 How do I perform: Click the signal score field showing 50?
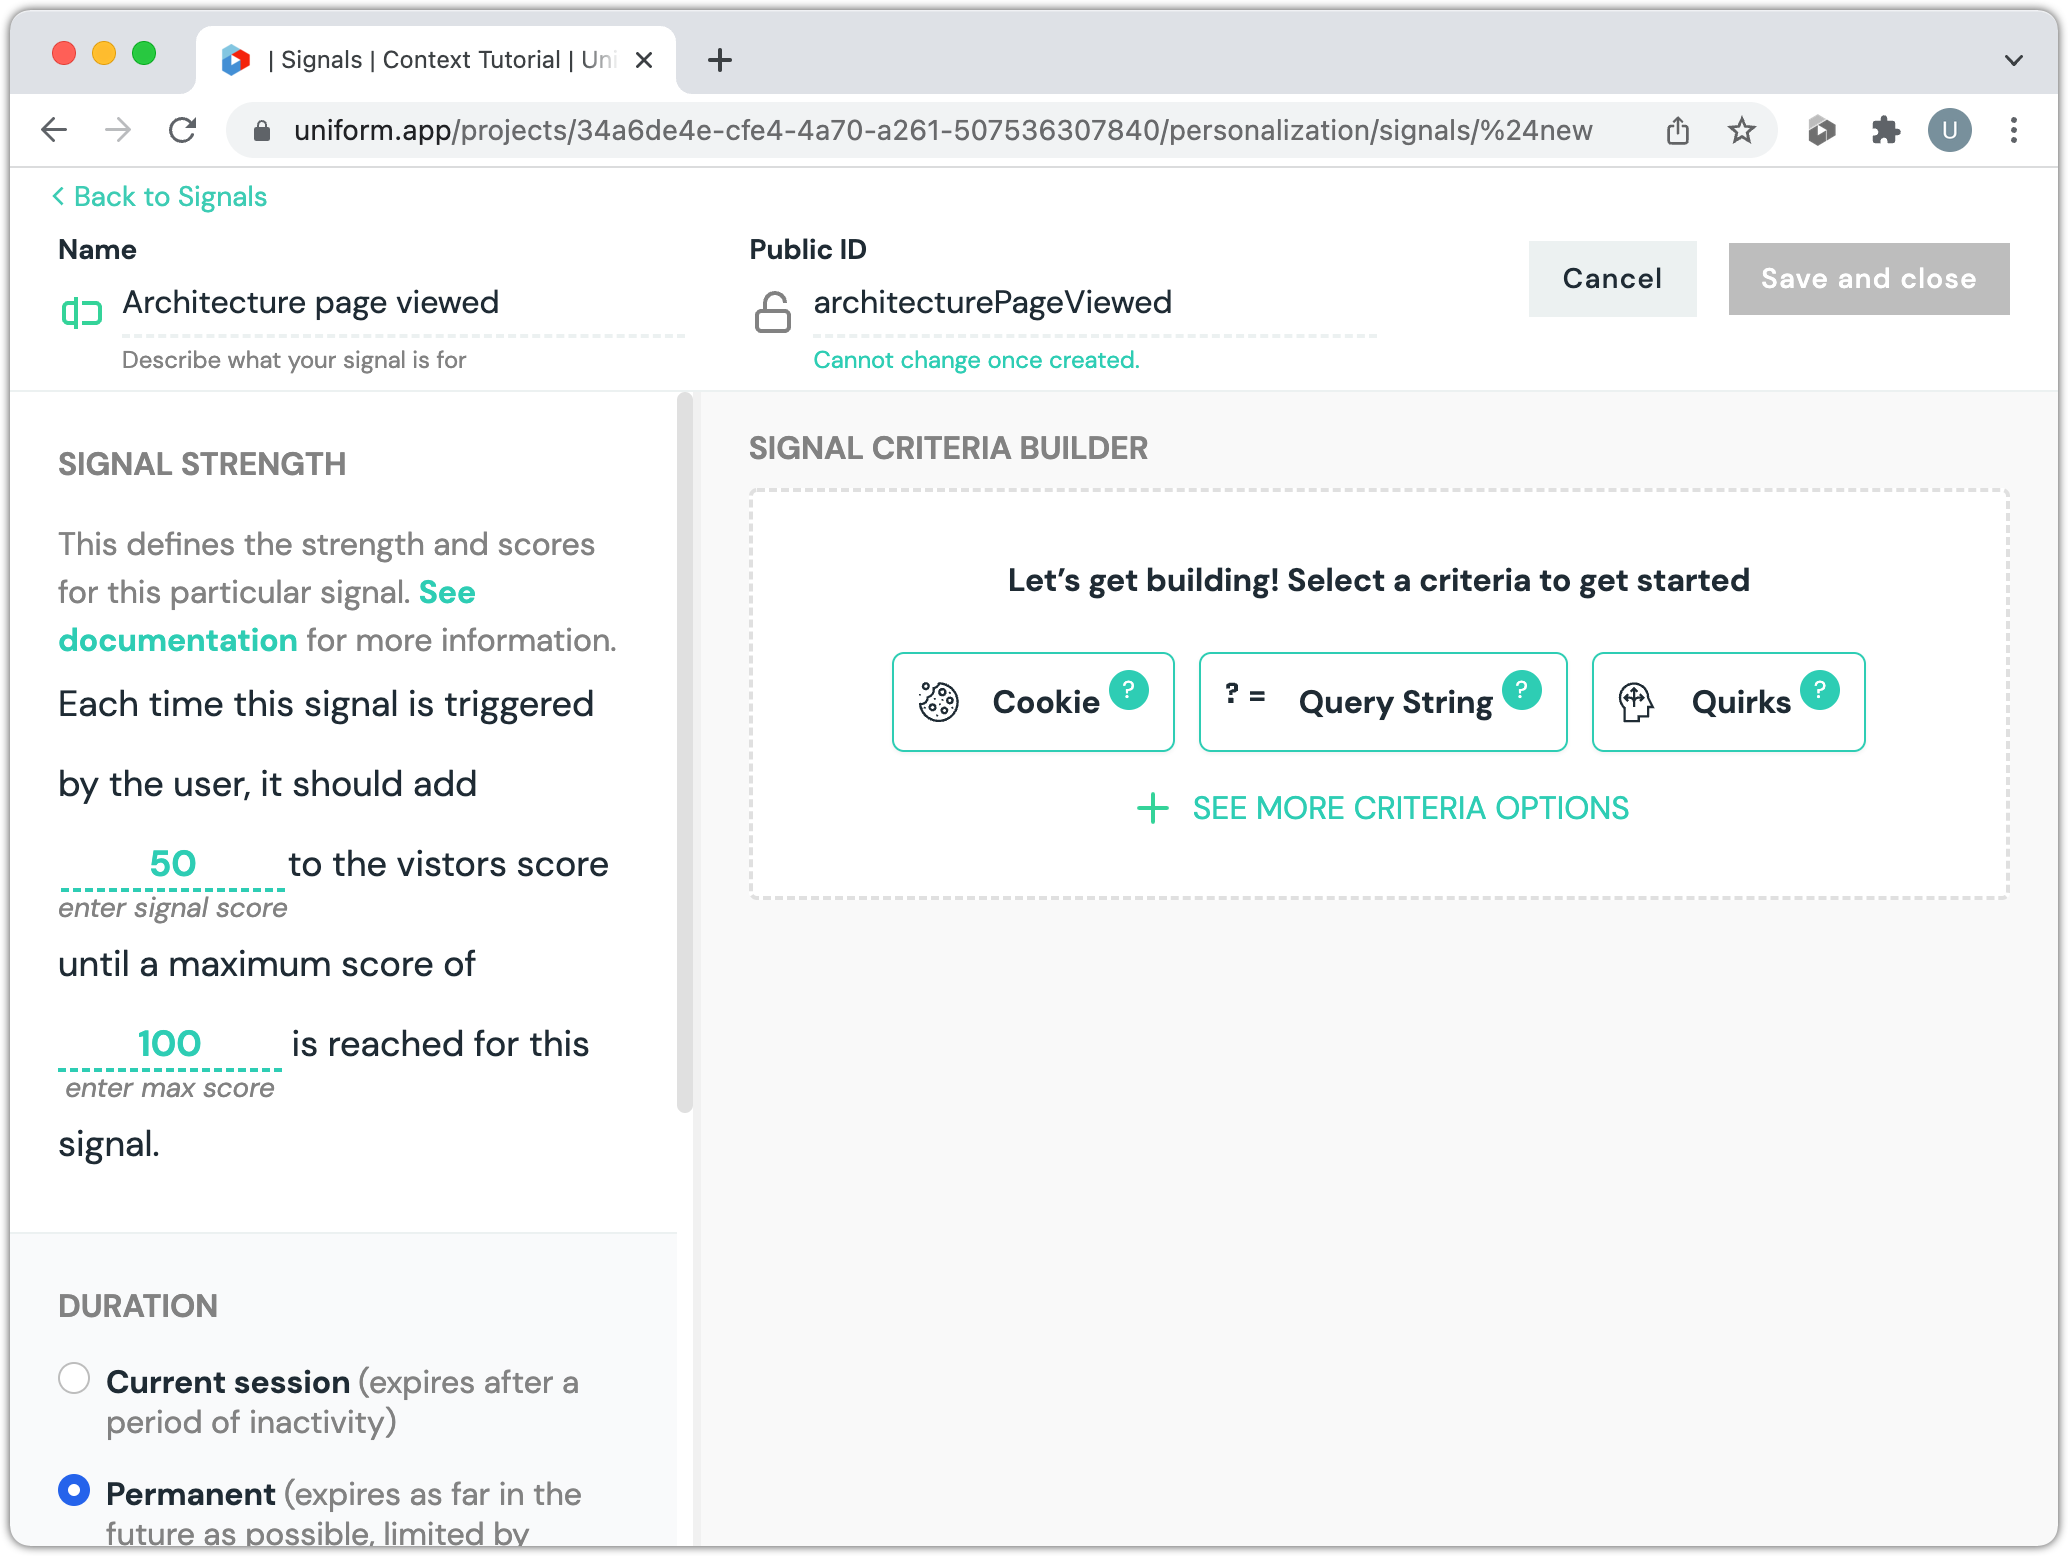tap(172, 864)
